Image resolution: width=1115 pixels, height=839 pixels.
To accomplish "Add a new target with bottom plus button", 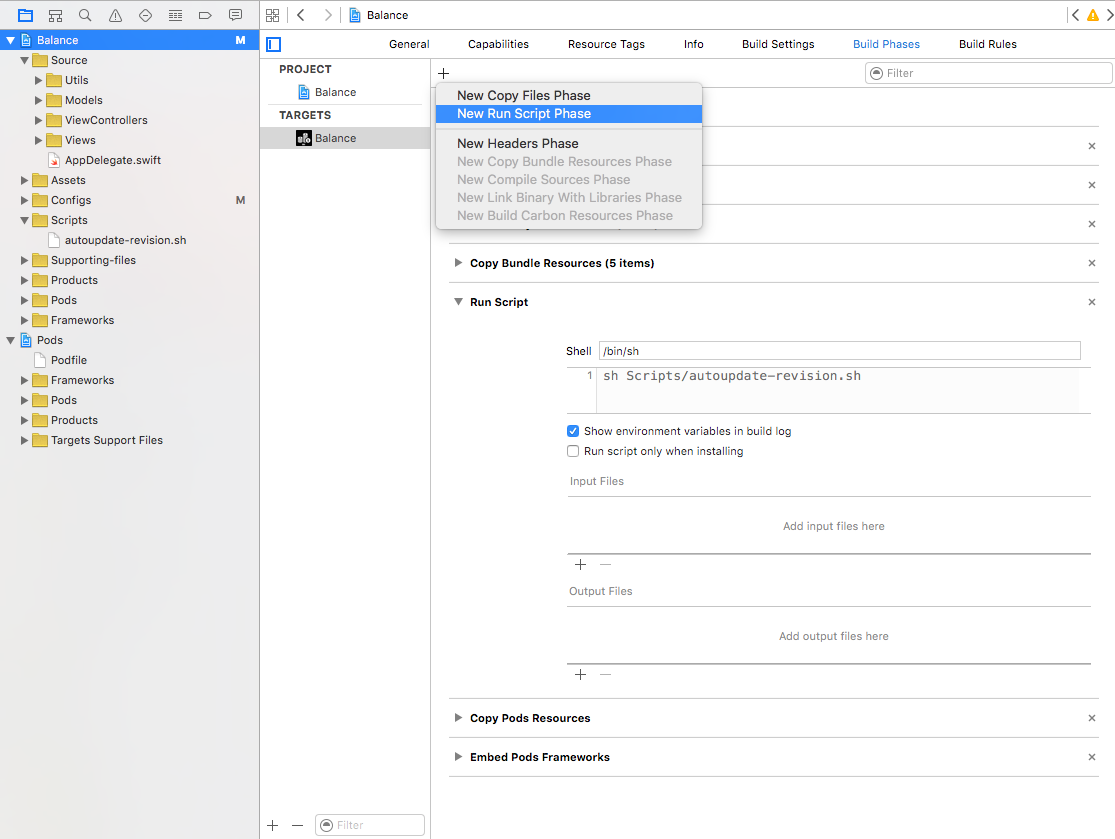I will point(272,825).
